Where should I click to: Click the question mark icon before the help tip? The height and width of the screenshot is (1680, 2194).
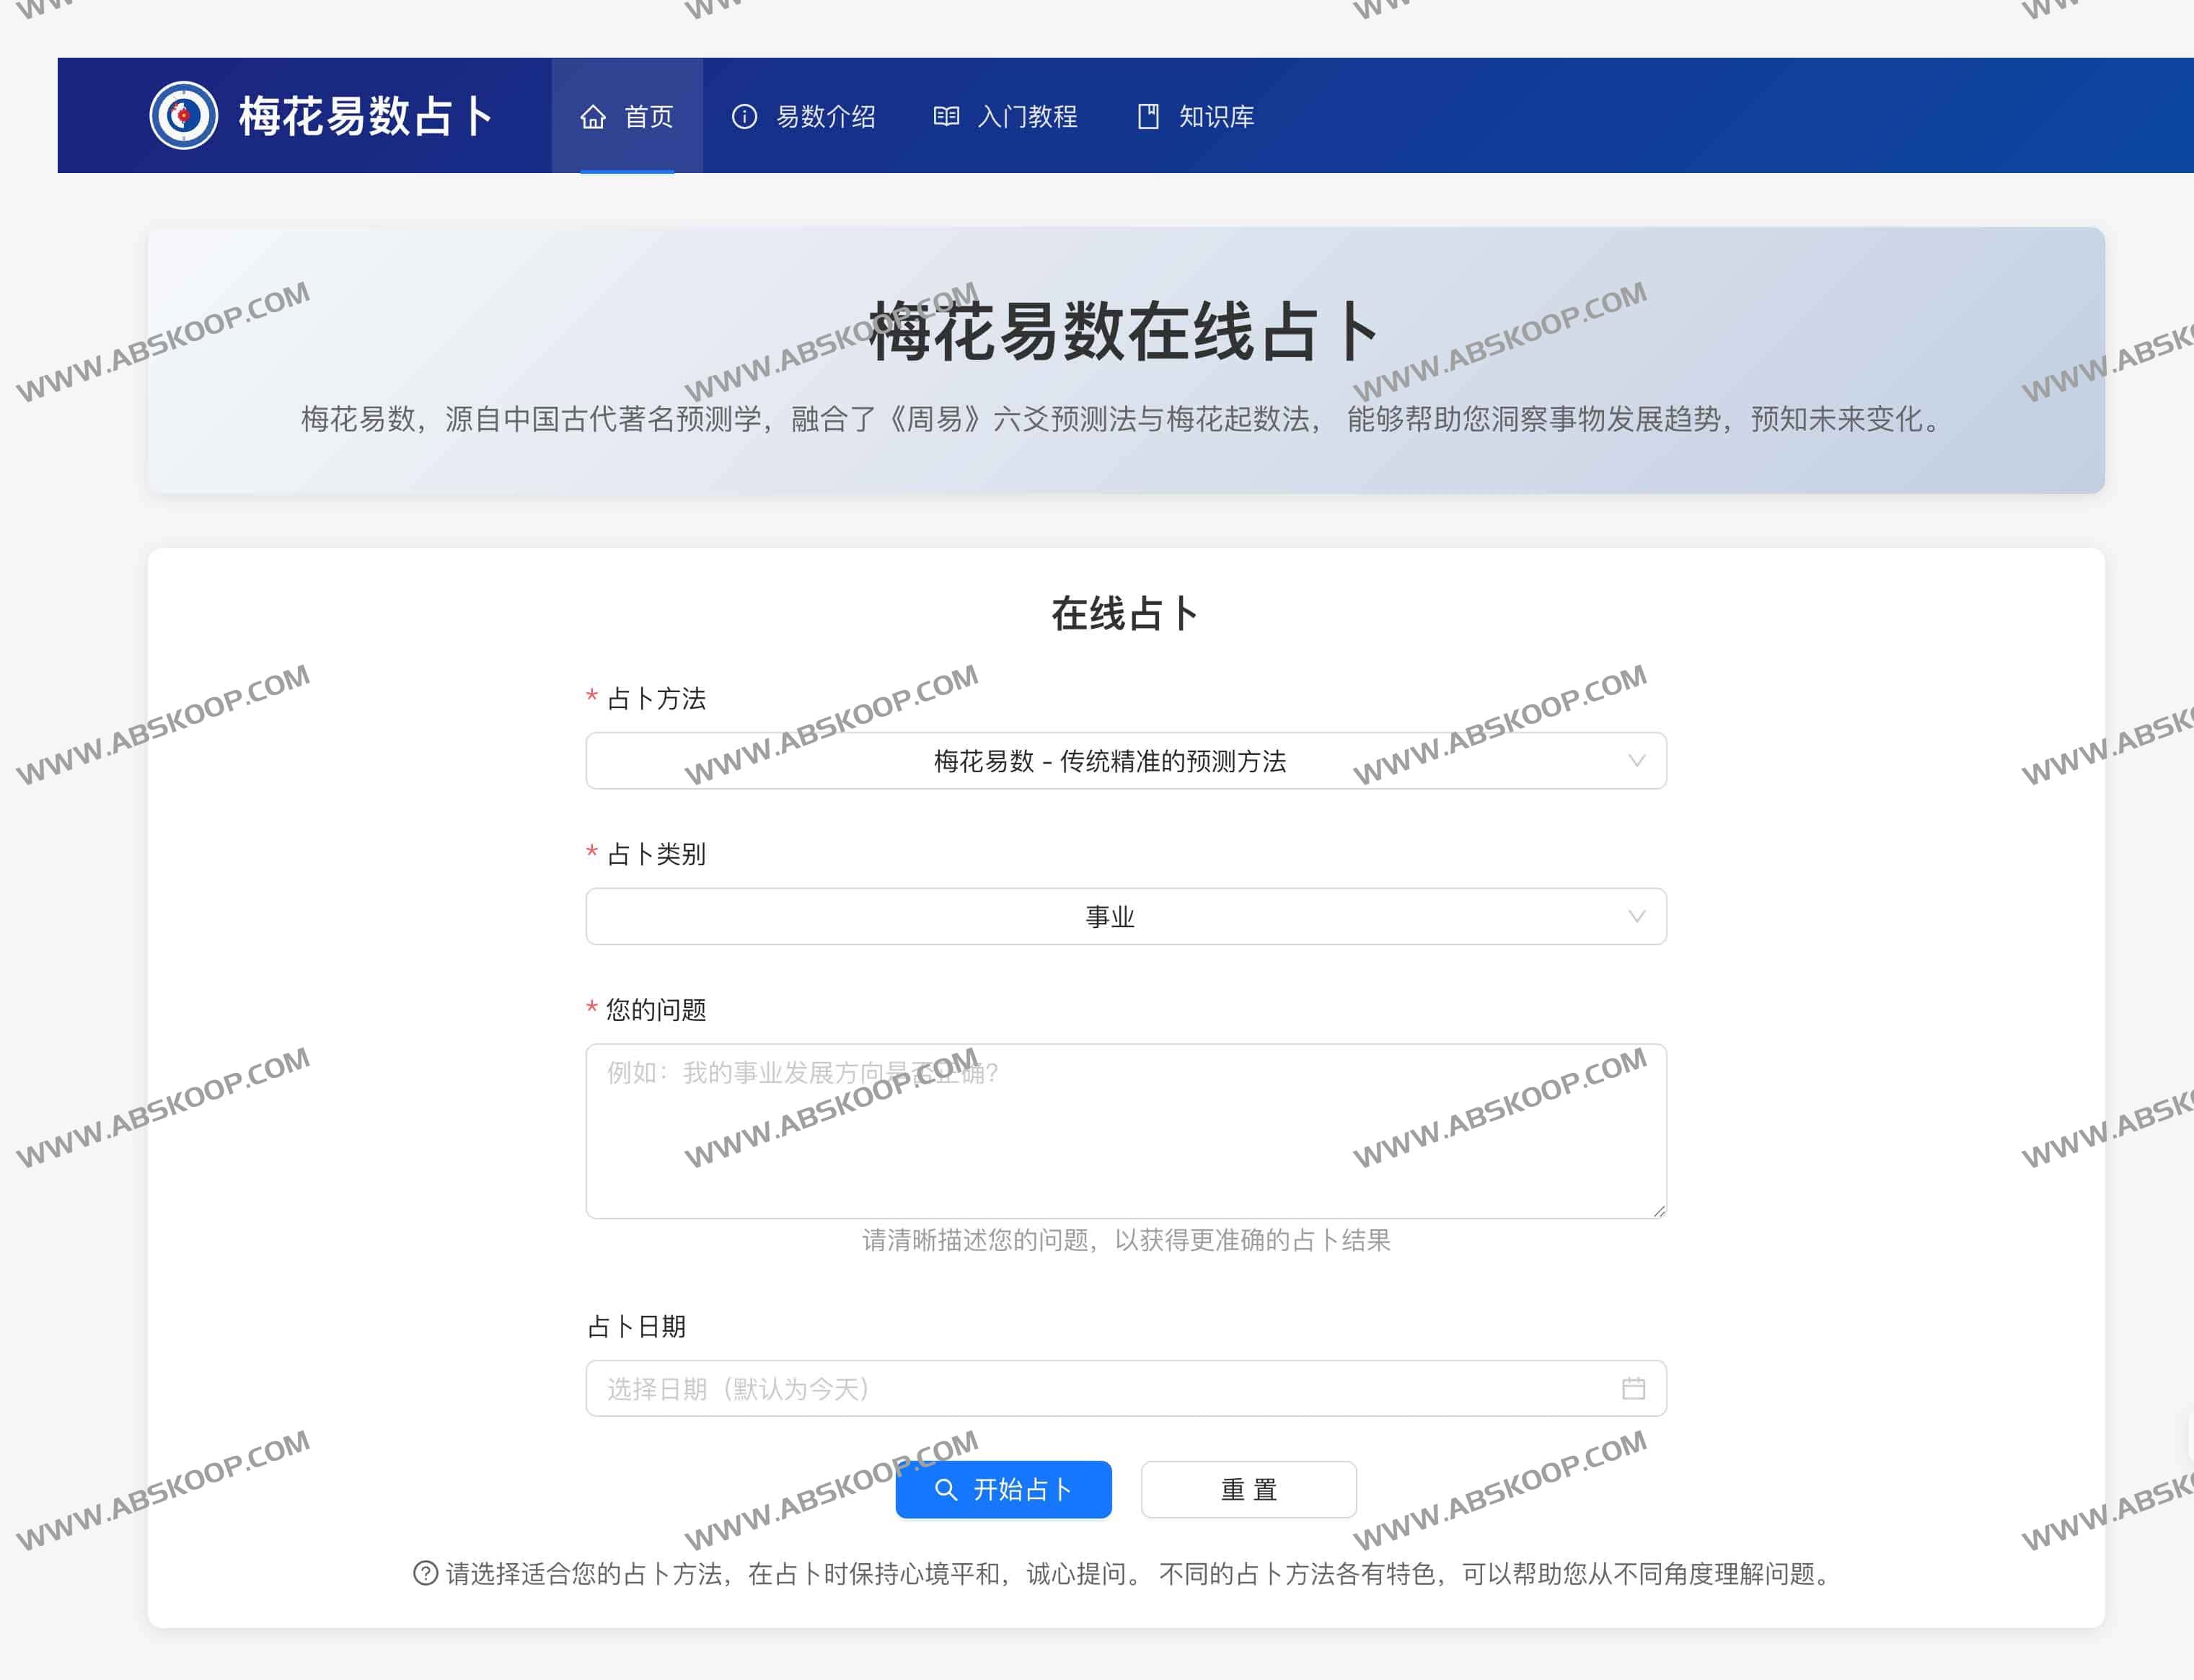pyautogui.click(x=425, y=1573)
